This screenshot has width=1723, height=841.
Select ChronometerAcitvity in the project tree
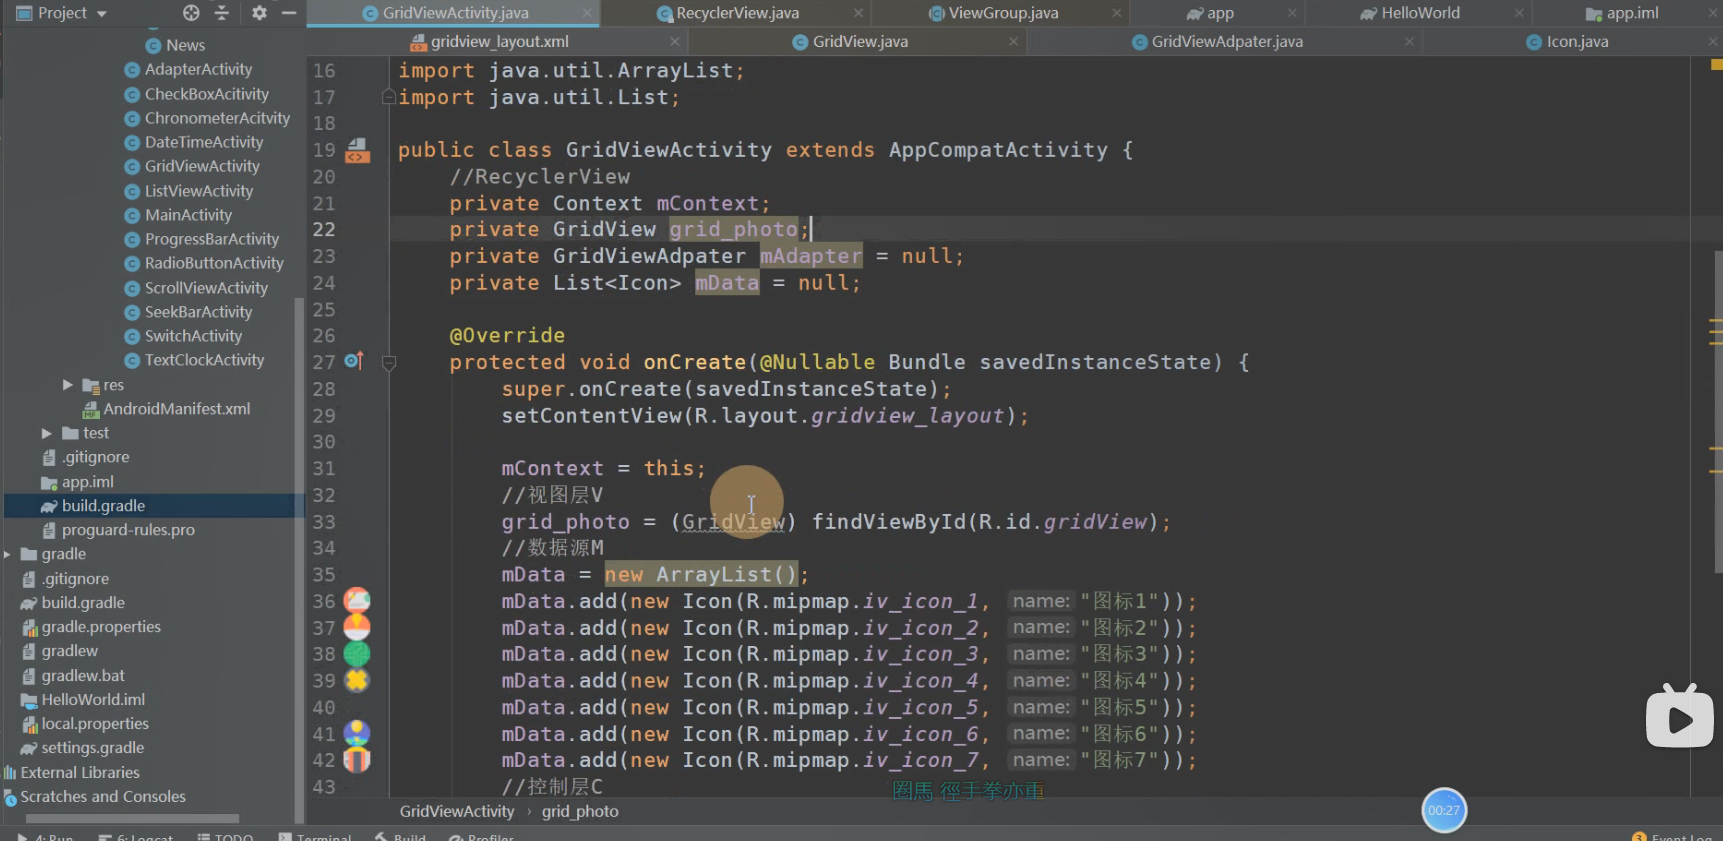(217, 118)
